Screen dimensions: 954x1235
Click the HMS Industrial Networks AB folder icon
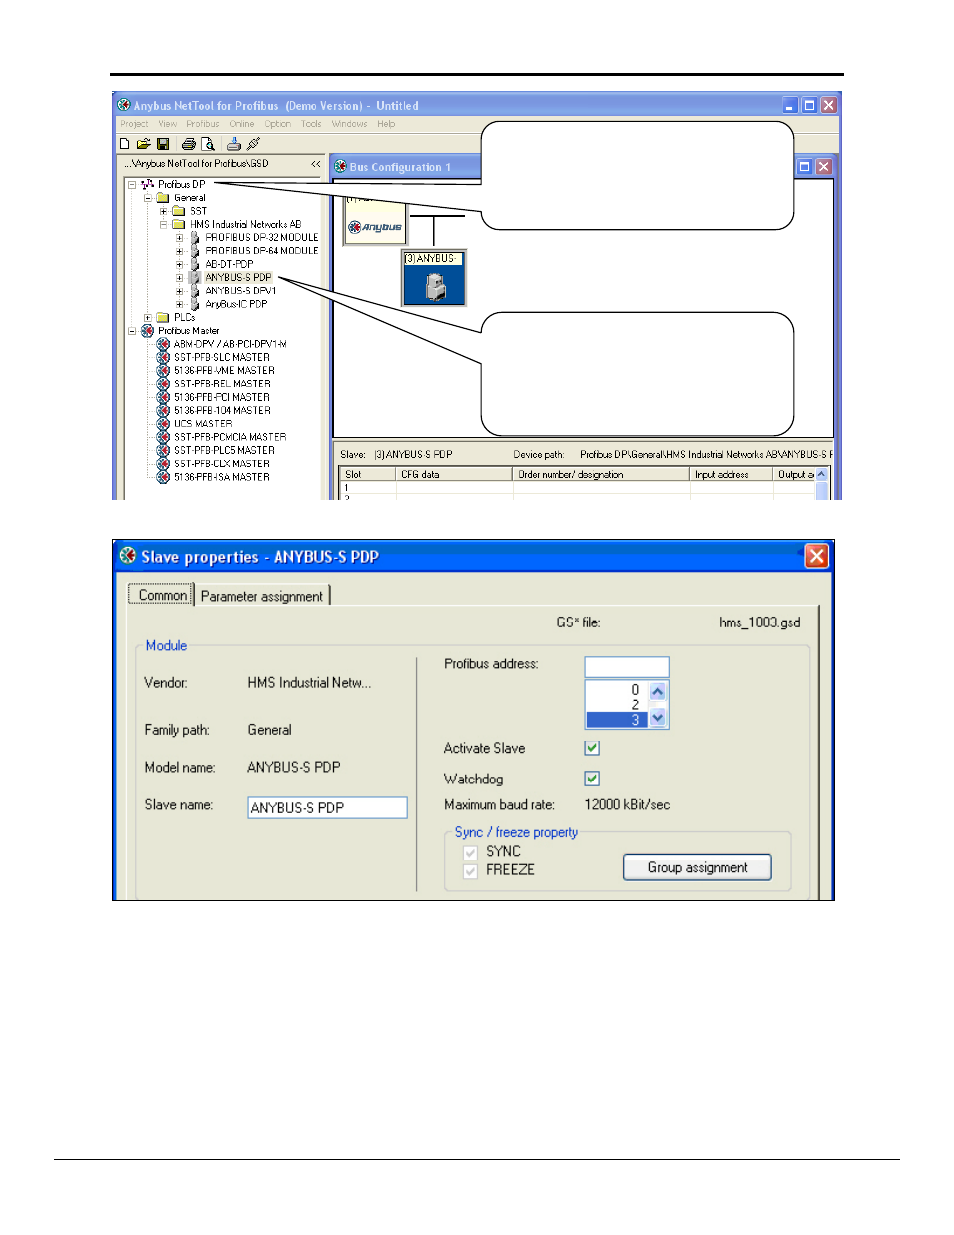pyautogui.click(x=179, y=224)
